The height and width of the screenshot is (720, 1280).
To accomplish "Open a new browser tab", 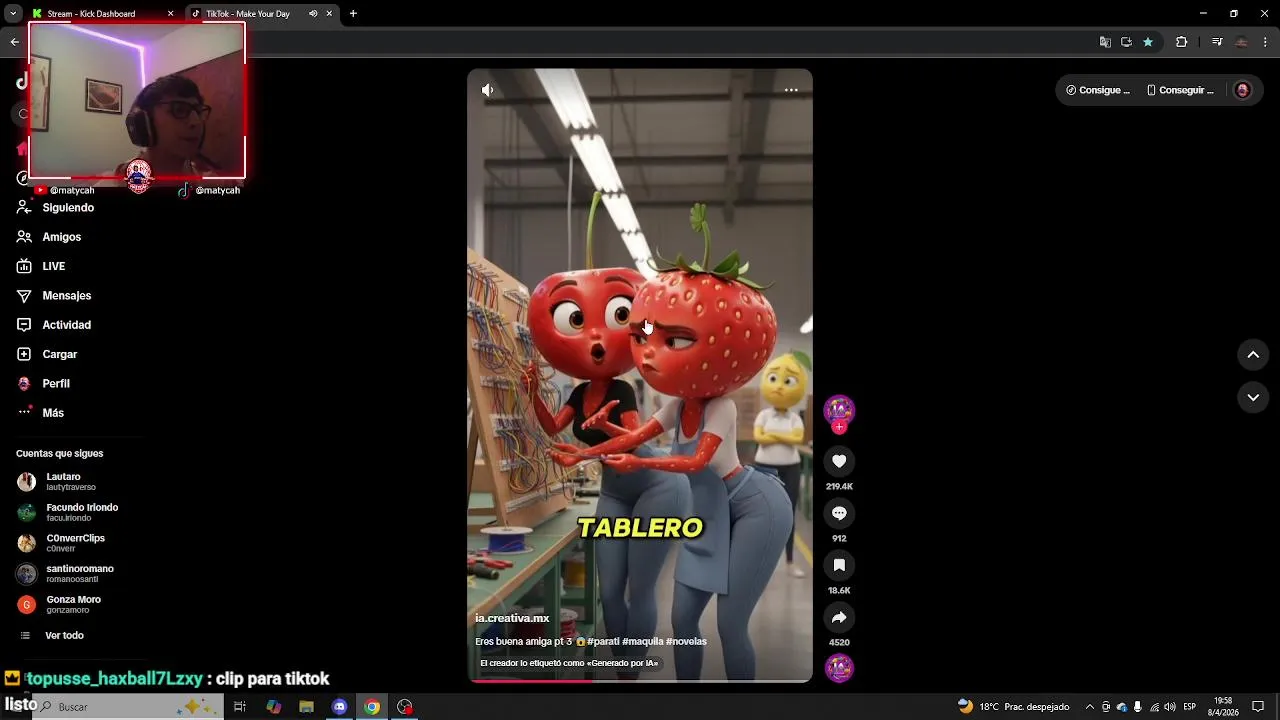I will click(x=353, y=14).
